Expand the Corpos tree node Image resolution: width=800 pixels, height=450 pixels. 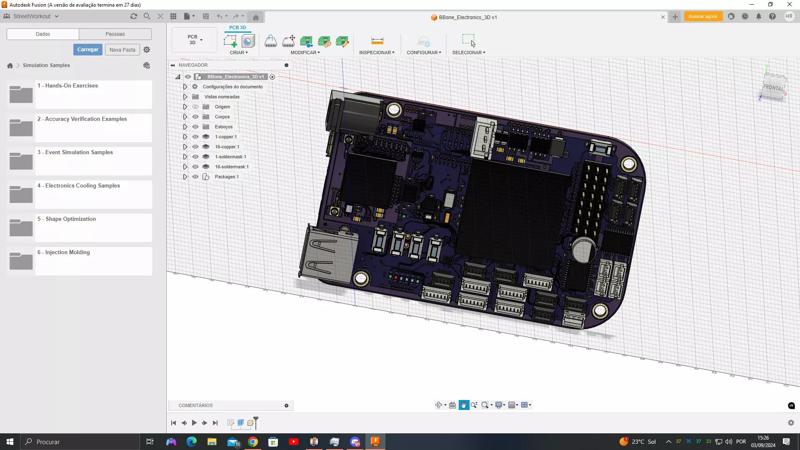click(185, 117)
